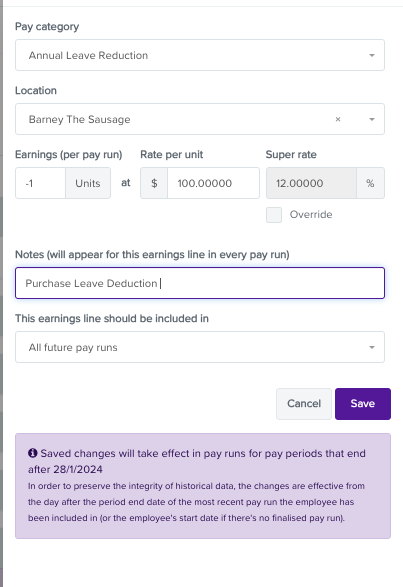Enable the Override checkbox for super rate

pos(274,215)
